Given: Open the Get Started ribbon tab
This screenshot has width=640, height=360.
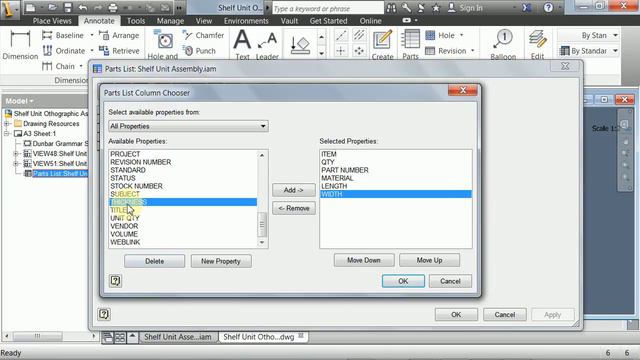Looking at the screenshot, I should coord(328,21).
